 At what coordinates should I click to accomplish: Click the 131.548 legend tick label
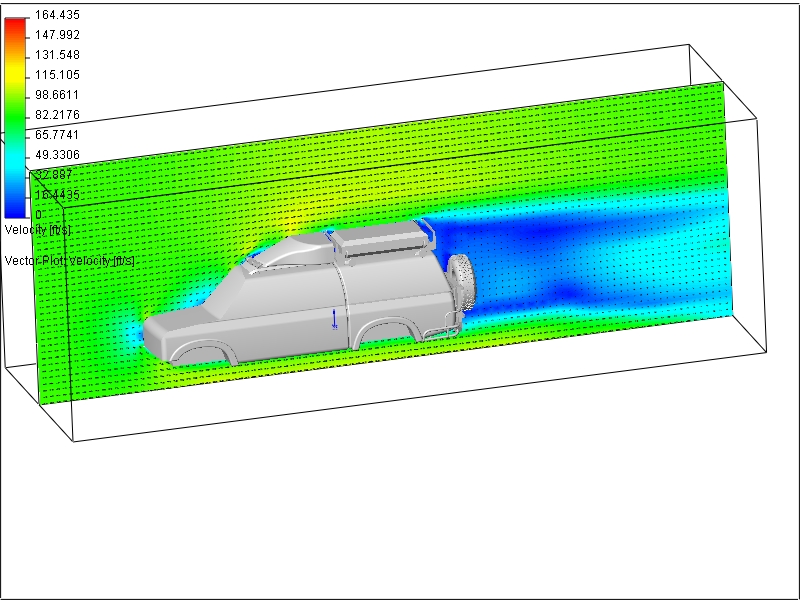(58, 55)
